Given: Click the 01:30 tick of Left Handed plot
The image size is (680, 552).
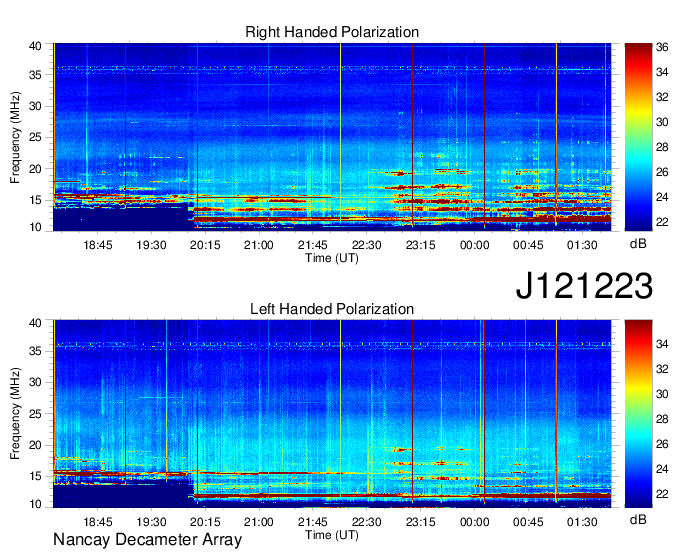Looking at the screenshot, I should coord(582,522).
